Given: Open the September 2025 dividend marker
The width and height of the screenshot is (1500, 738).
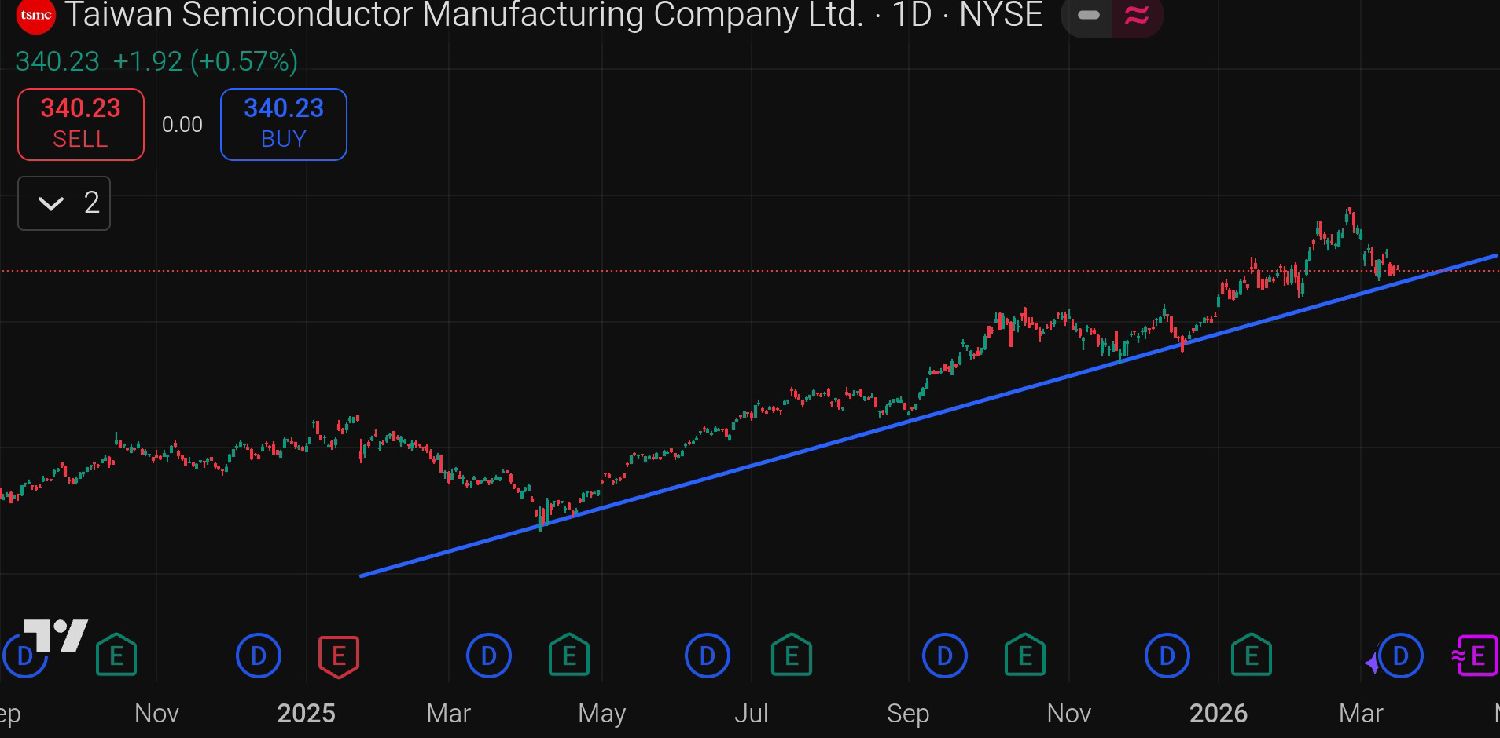Looking at the screenshot, I should [x=944, y=656].
